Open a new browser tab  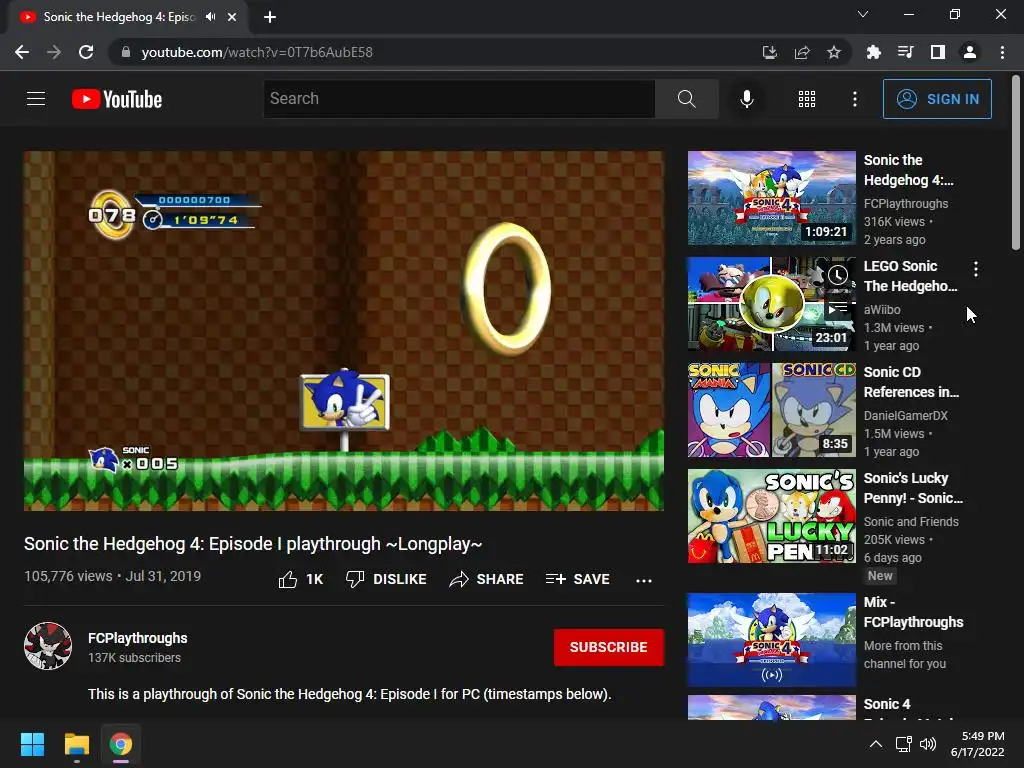click(x=270, y=17)
